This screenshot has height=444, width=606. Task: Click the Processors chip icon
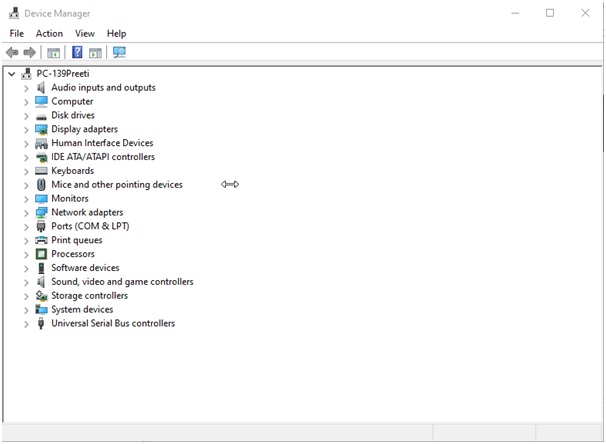41,254
